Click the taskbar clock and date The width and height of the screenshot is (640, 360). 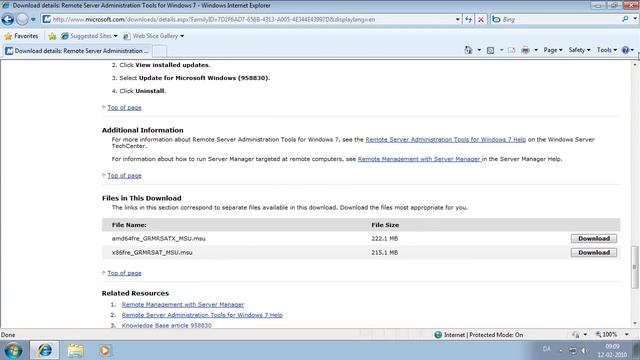(x=612, y=351)
